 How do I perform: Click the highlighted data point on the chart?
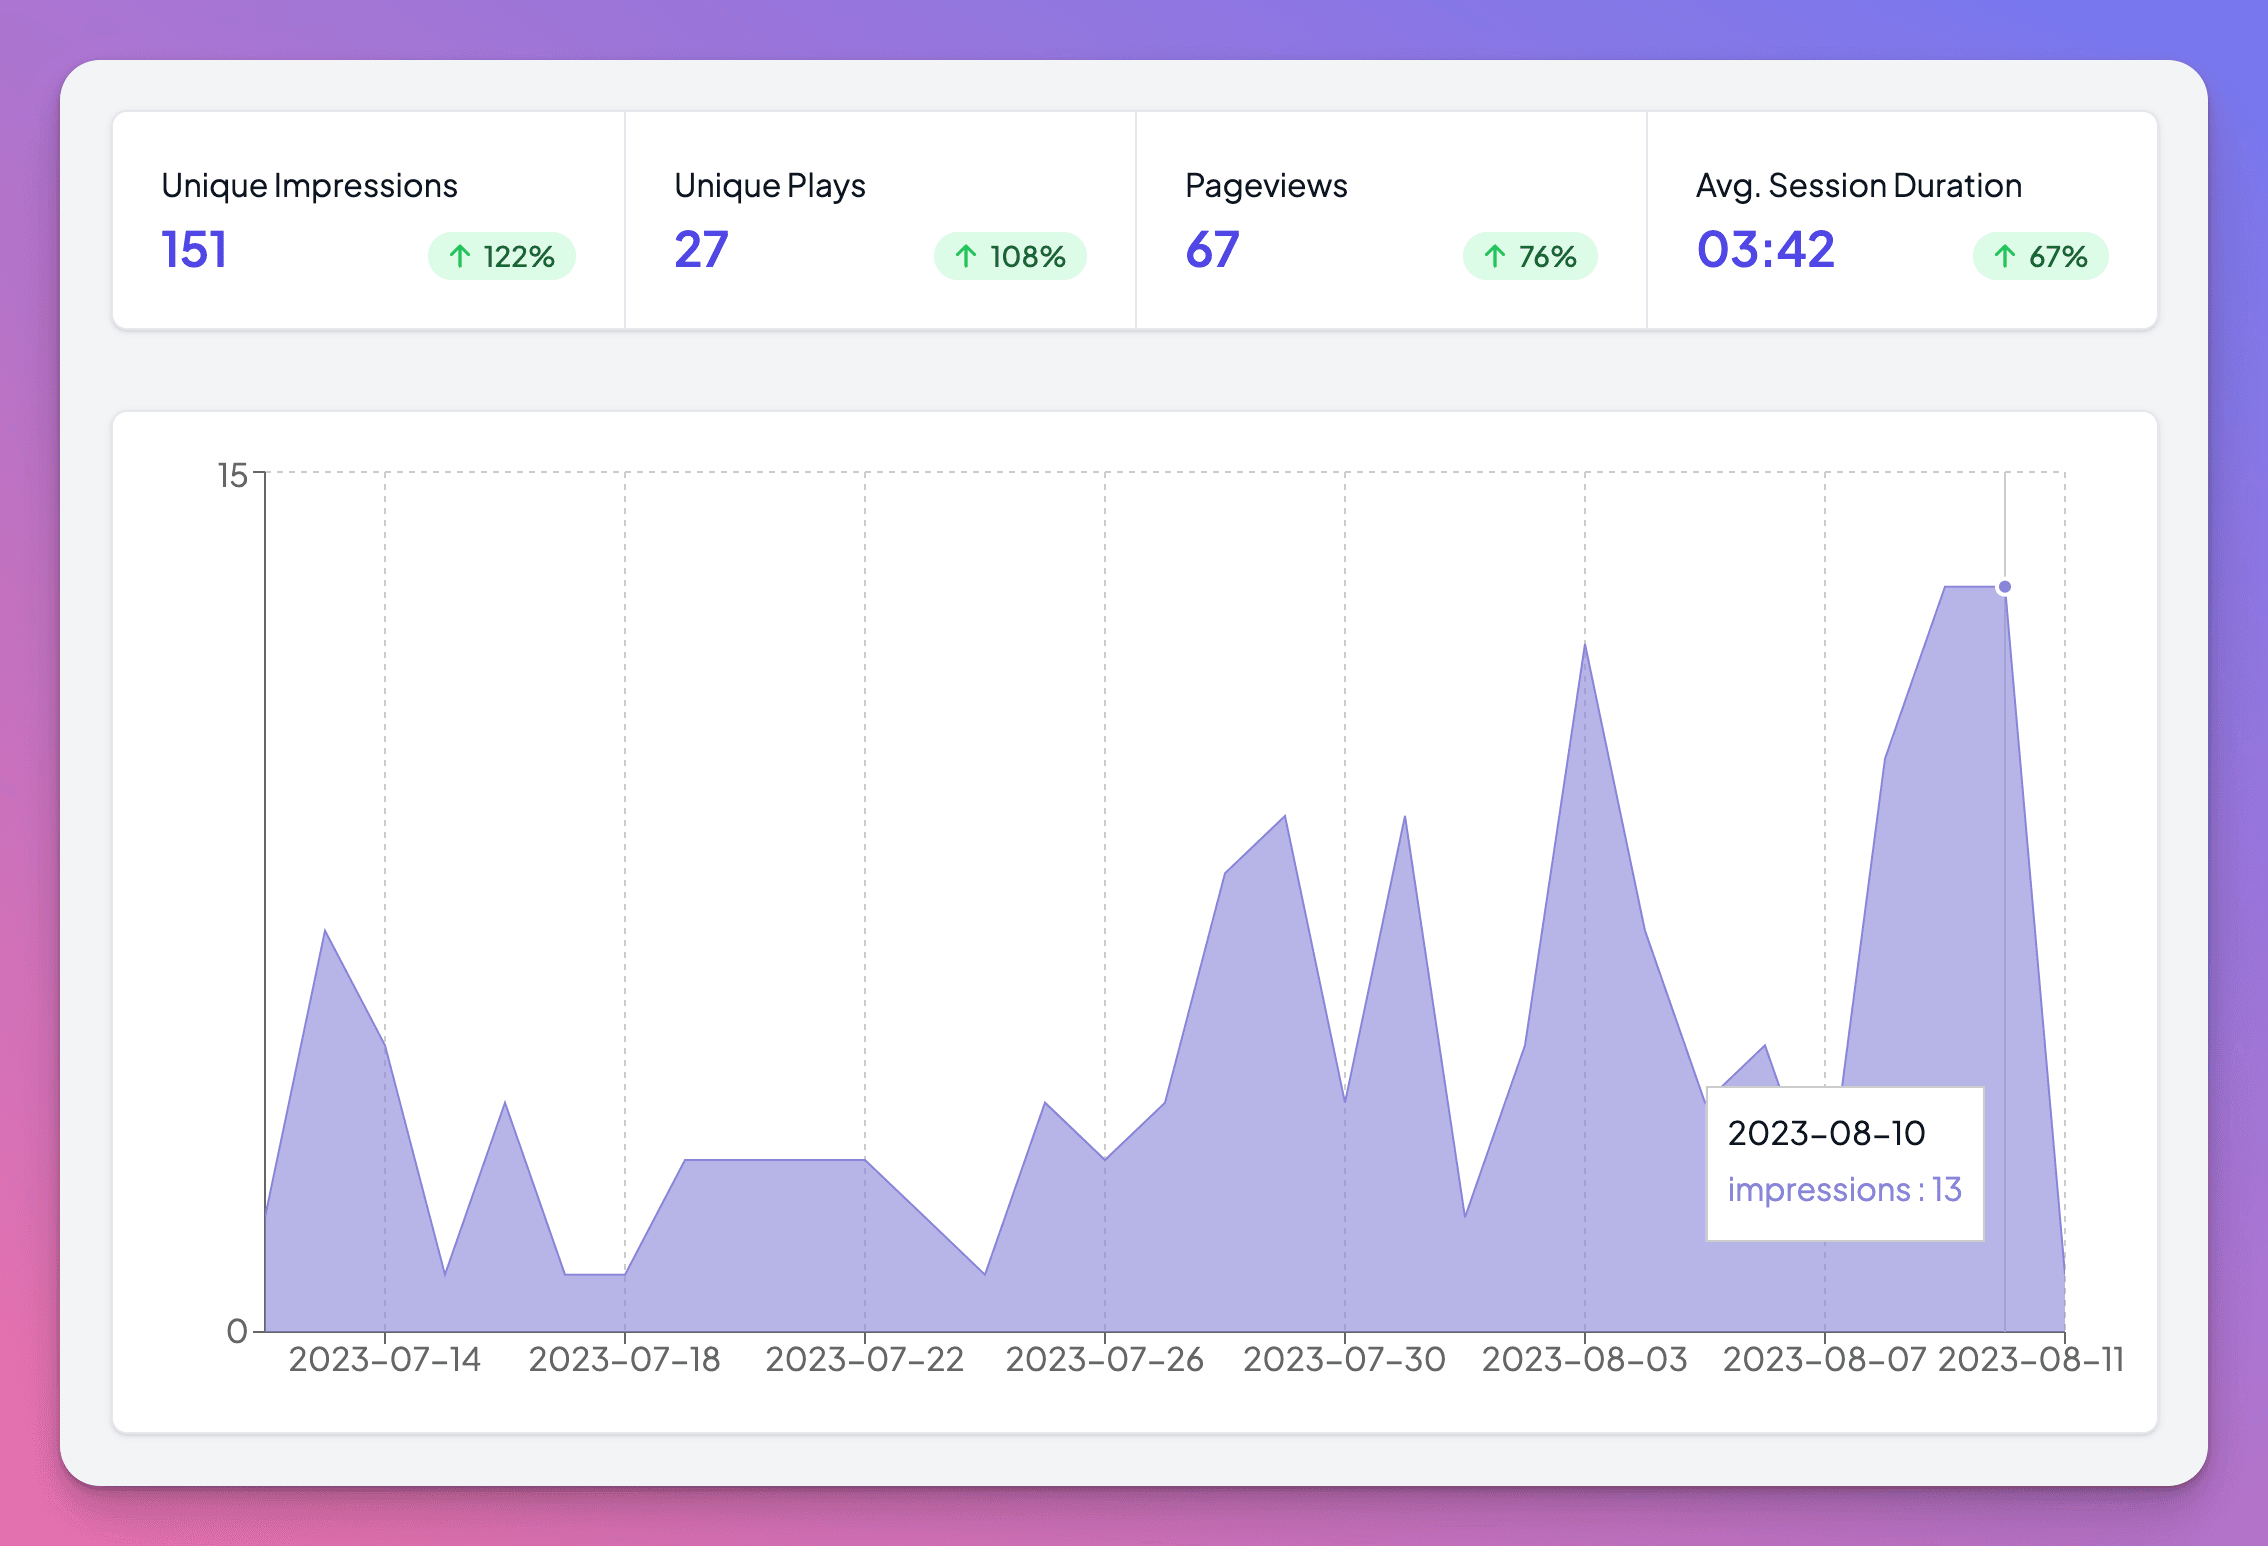tap(2005, 587)
